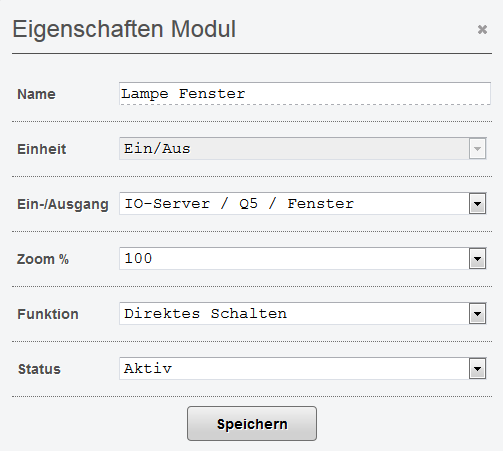Screen dimensions: 503x451
Task: Save settings with the Speichern button
Action: [x=252, y=424]
